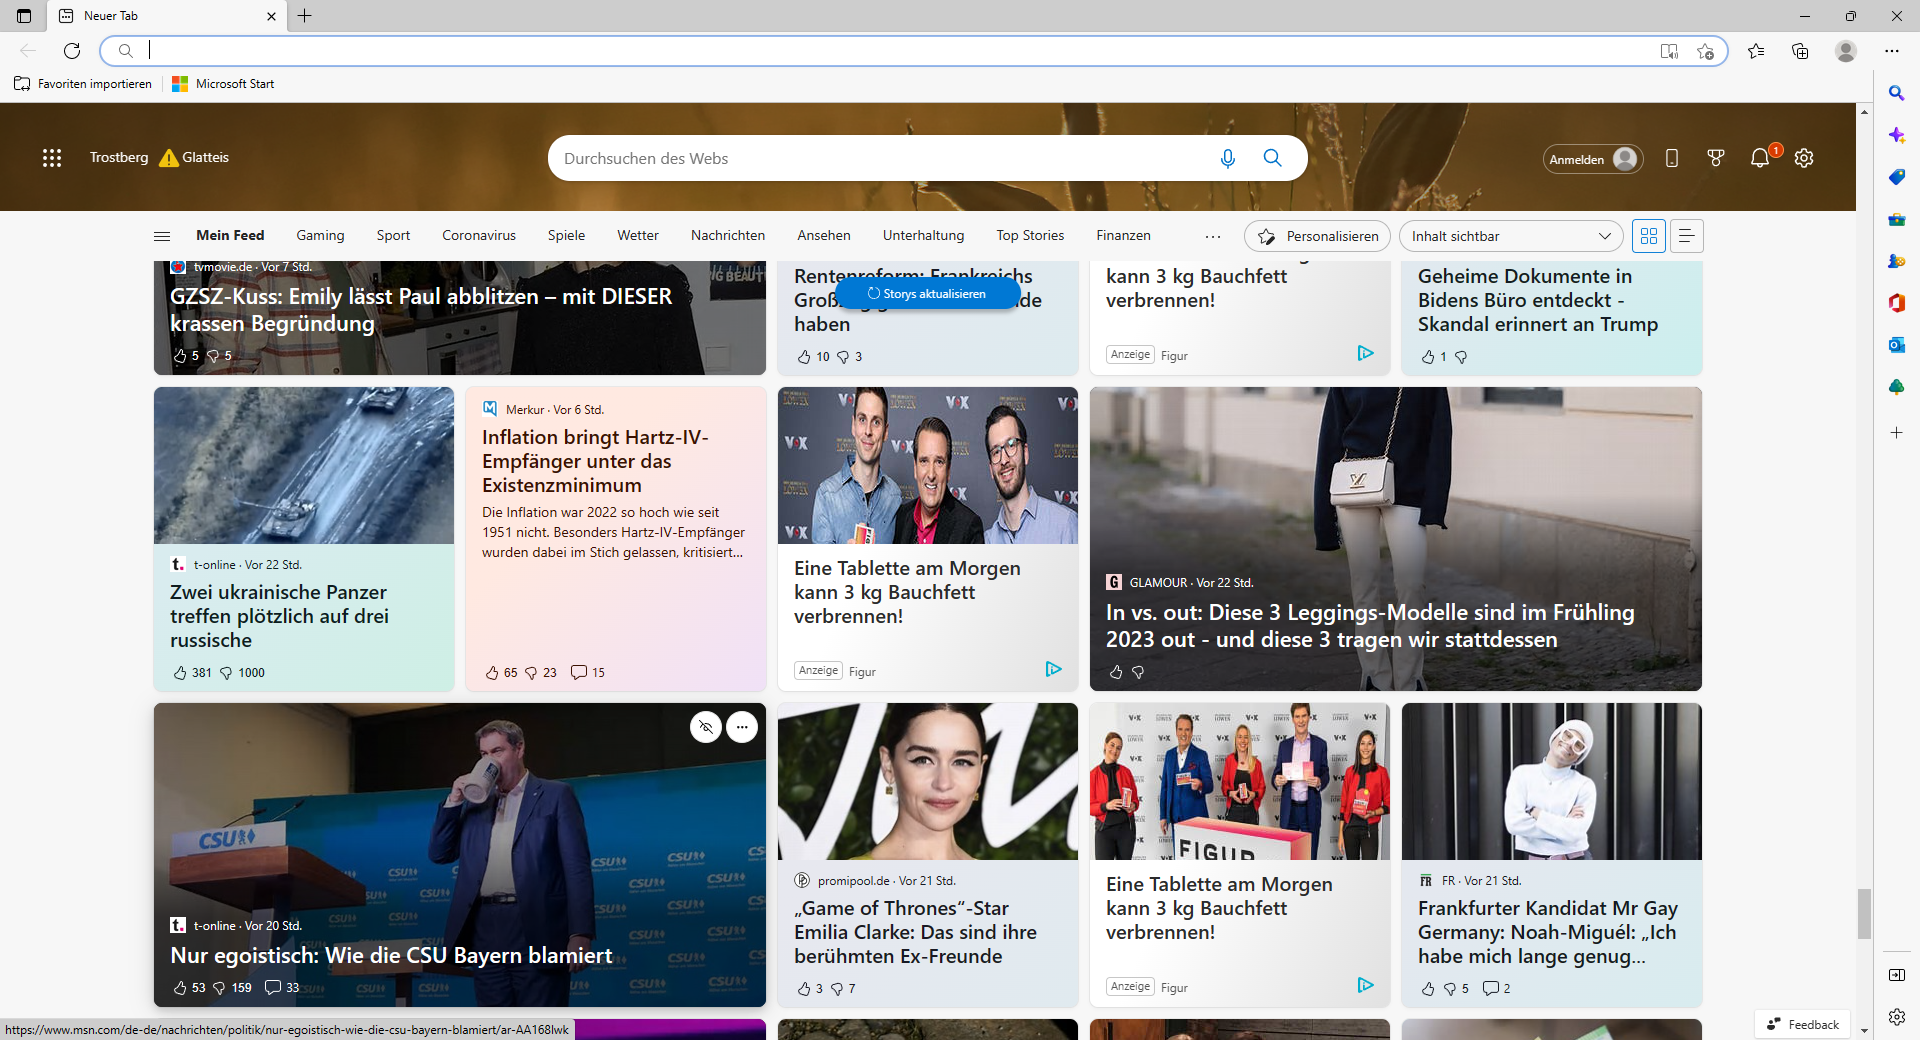Click the microphone voice search icon
This screenshot has width=1920, height=1040.
[1228, 158]
